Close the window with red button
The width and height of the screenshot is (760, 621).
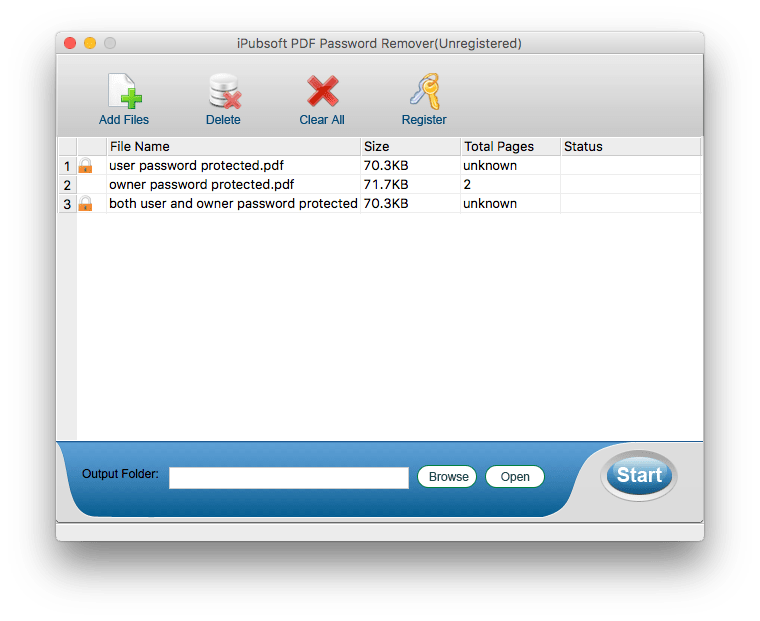[70, 43]
